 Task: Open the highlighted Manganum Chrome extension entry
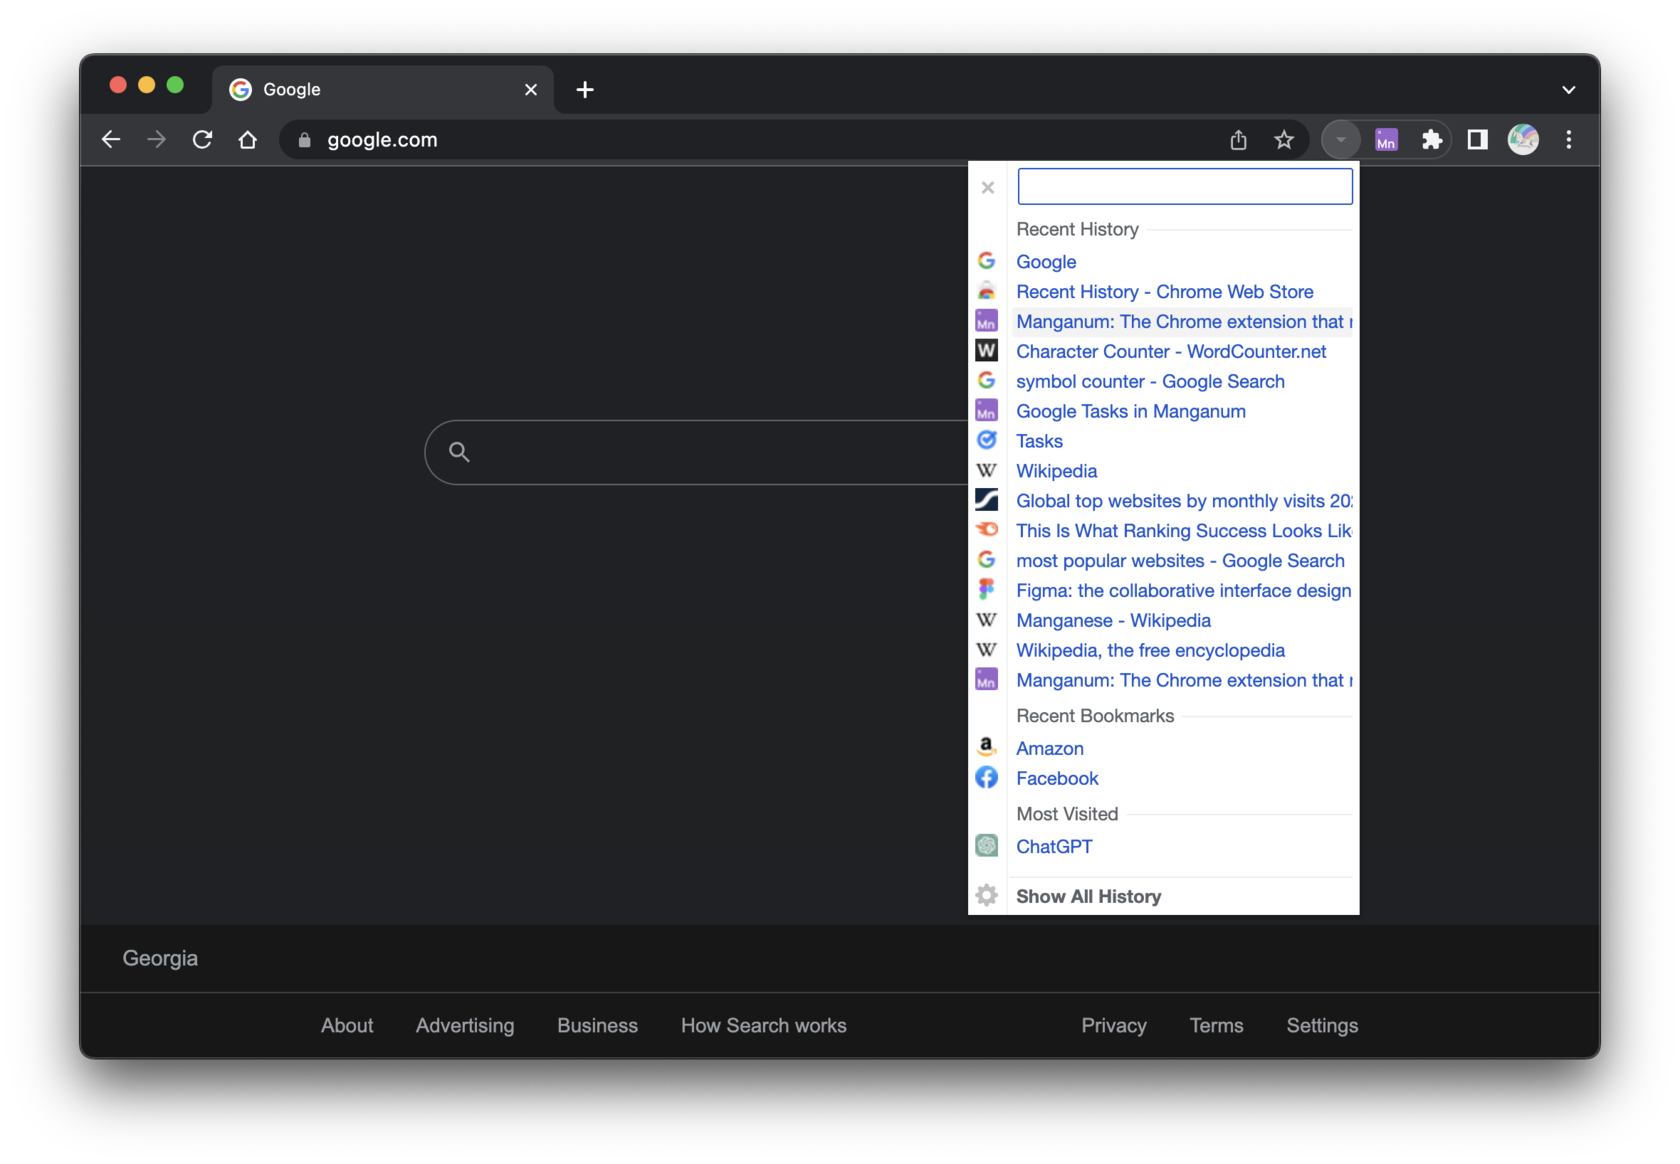point(1184,322)
